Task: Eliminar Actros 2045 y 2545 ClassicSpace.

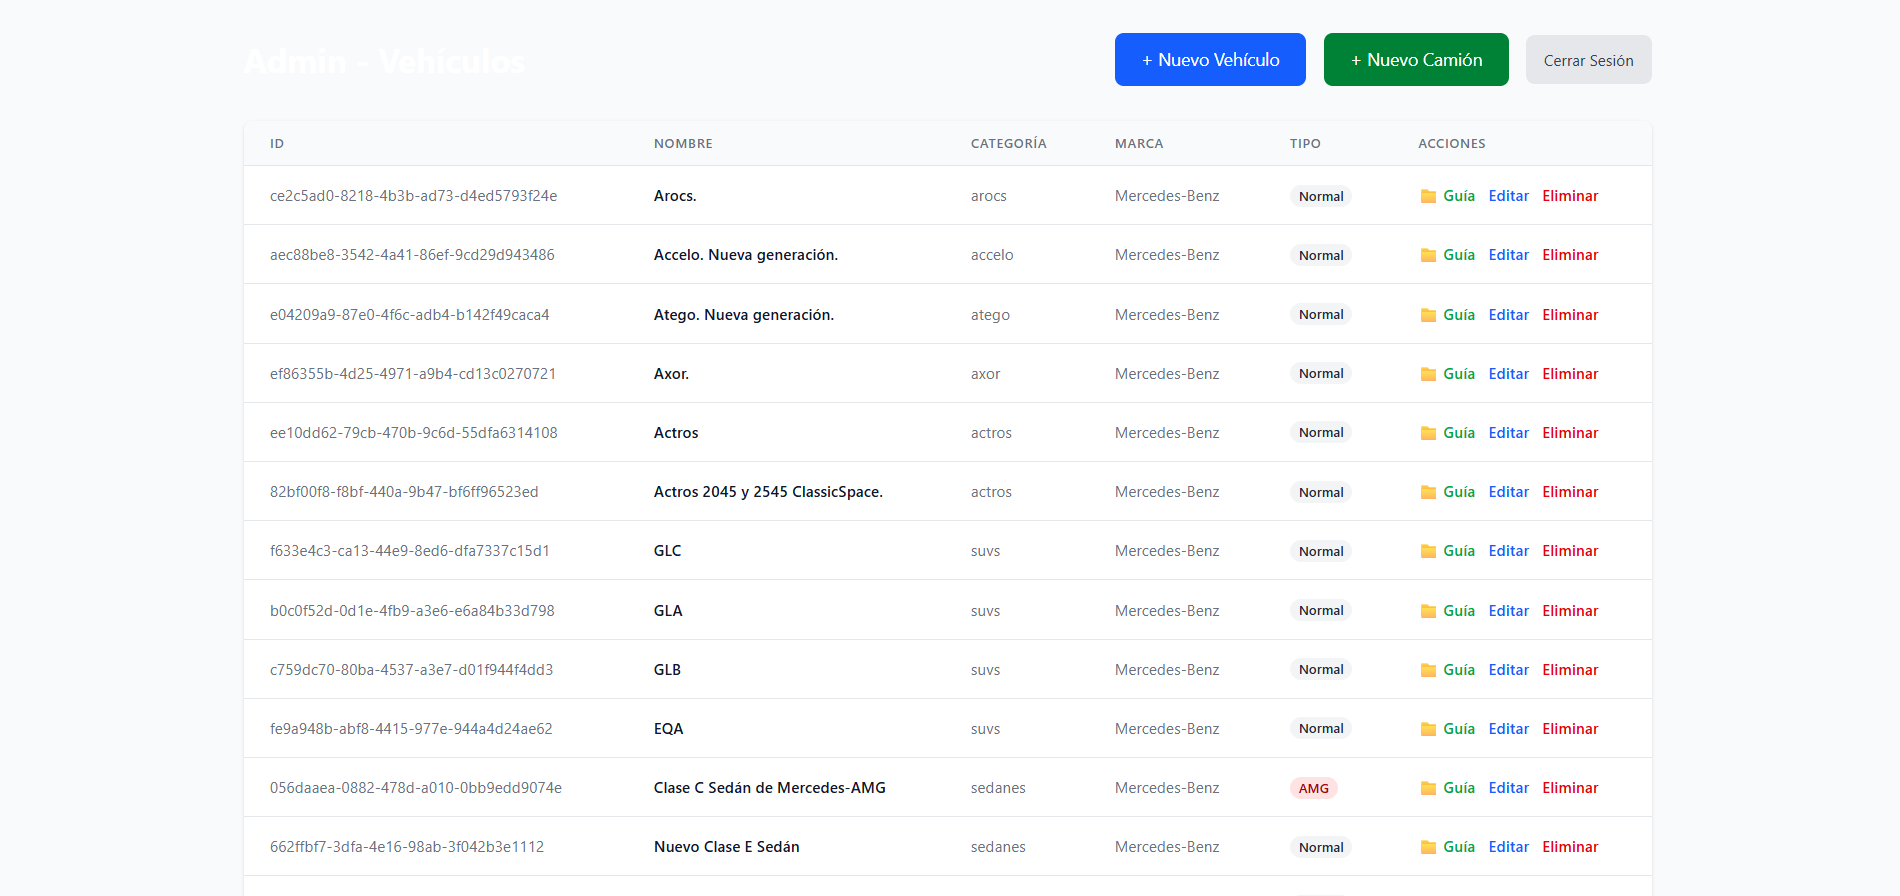Action: [1570, 492]
